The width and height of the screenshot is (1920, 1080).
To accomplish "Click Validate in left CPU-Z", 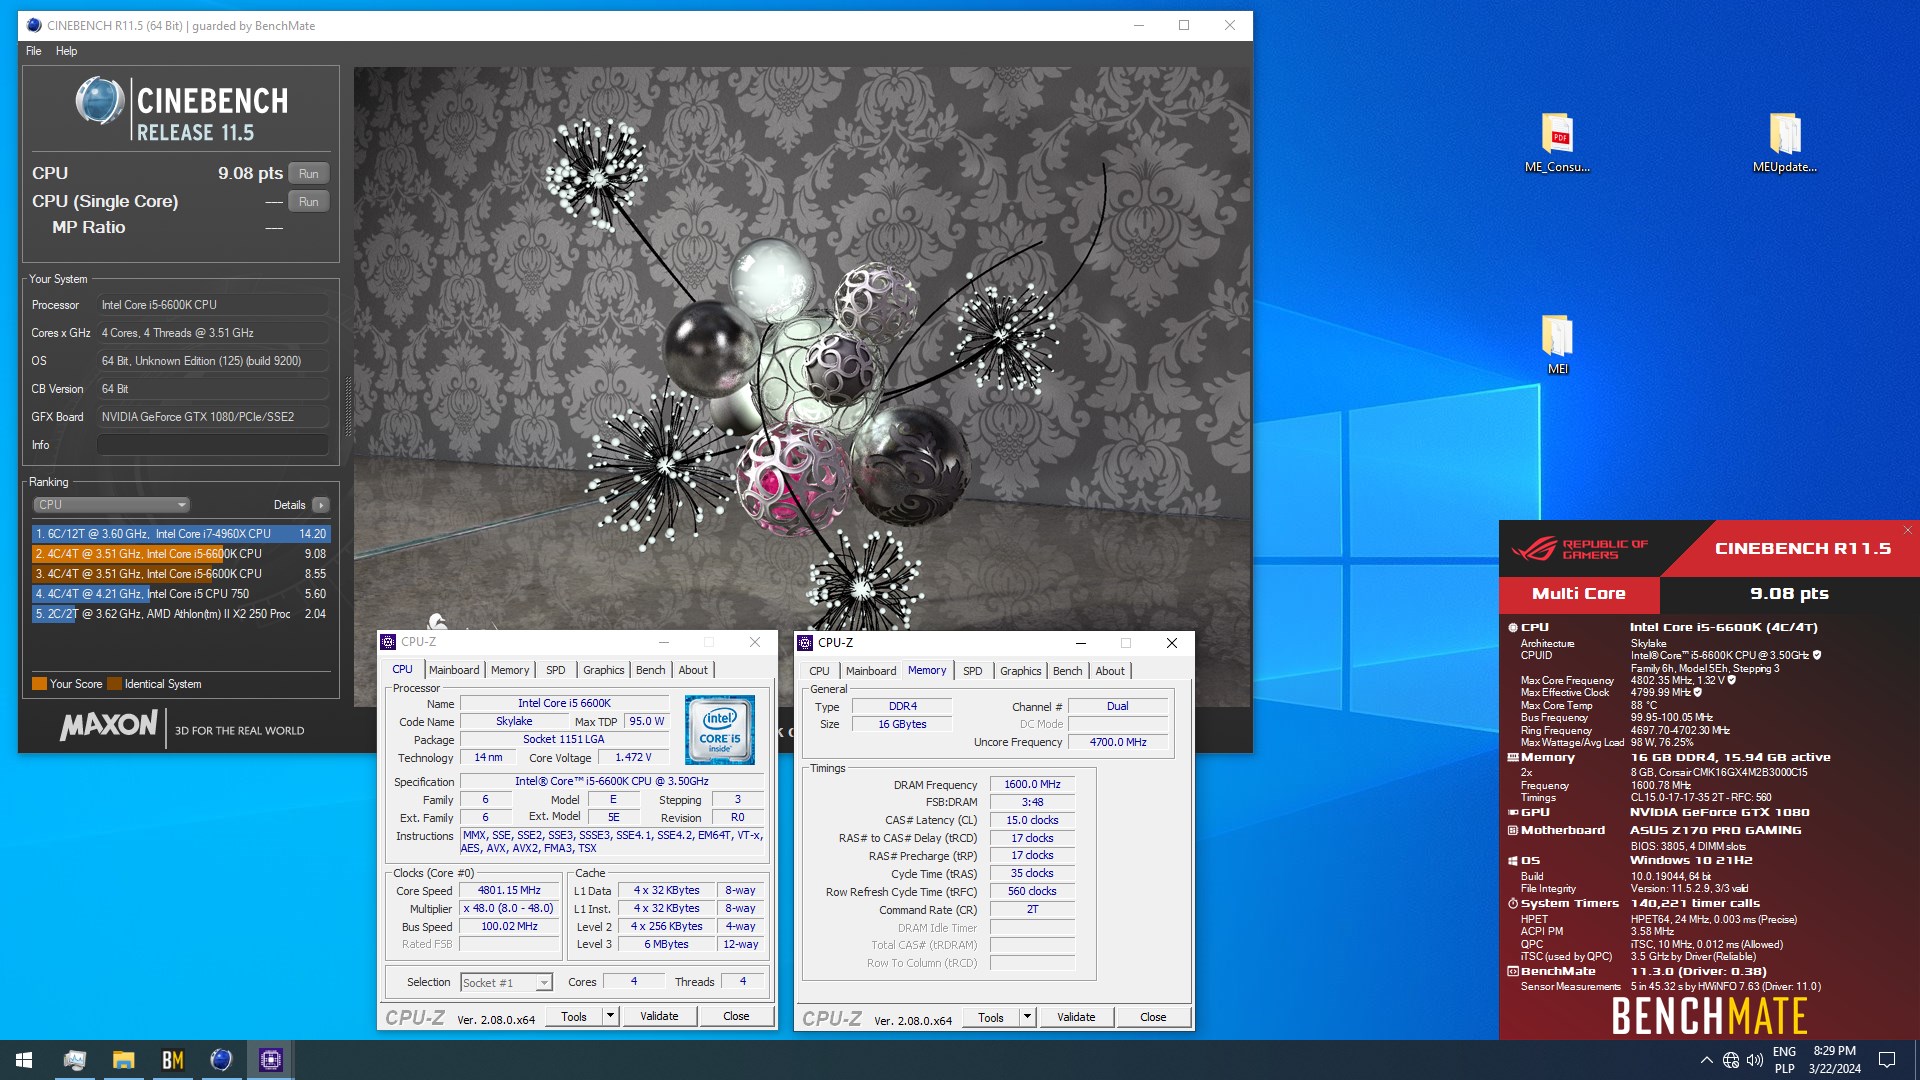I will (x=659, y=1017).
